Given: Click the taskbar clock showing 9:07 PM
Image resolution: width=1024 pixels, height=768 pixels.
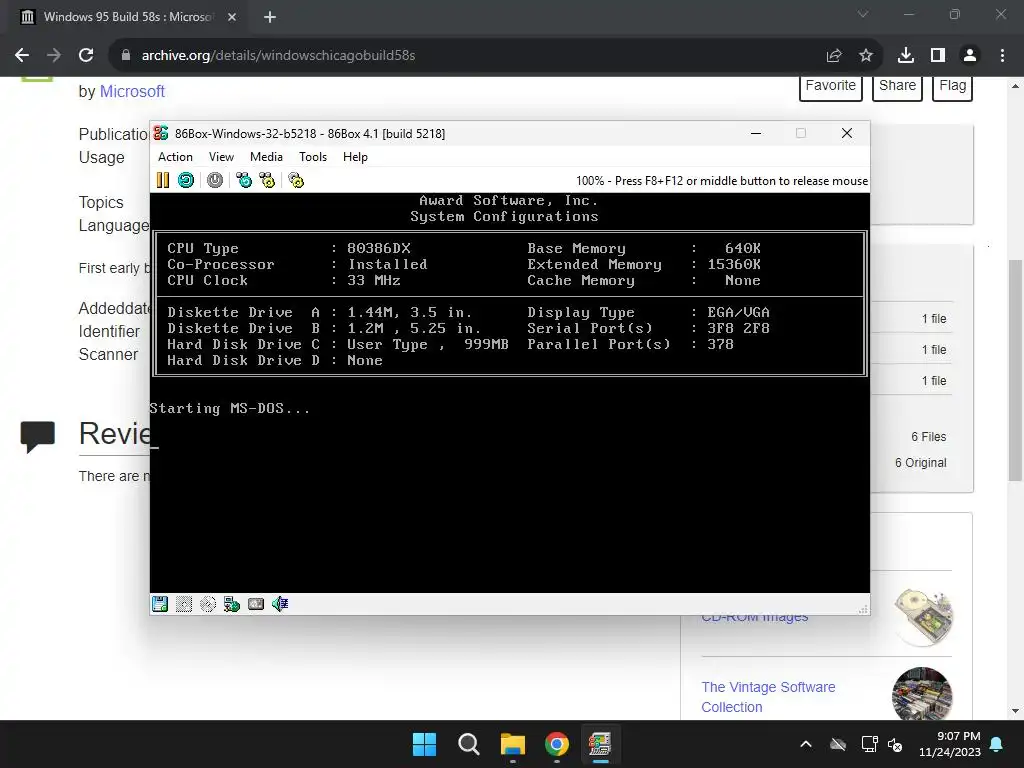Looking at the screenshot, I should pyautogui.click(x=950, y=744).
